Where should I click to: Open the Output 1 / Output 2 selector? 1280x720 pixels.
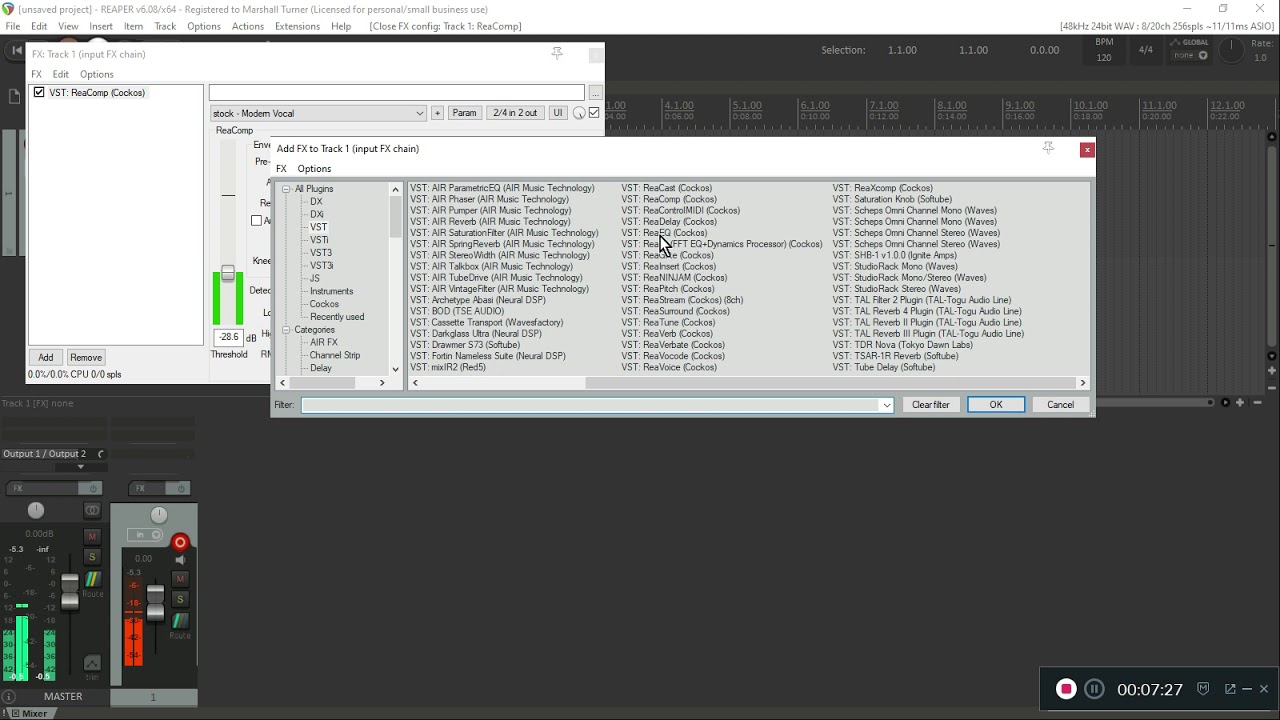click(44, 454)
